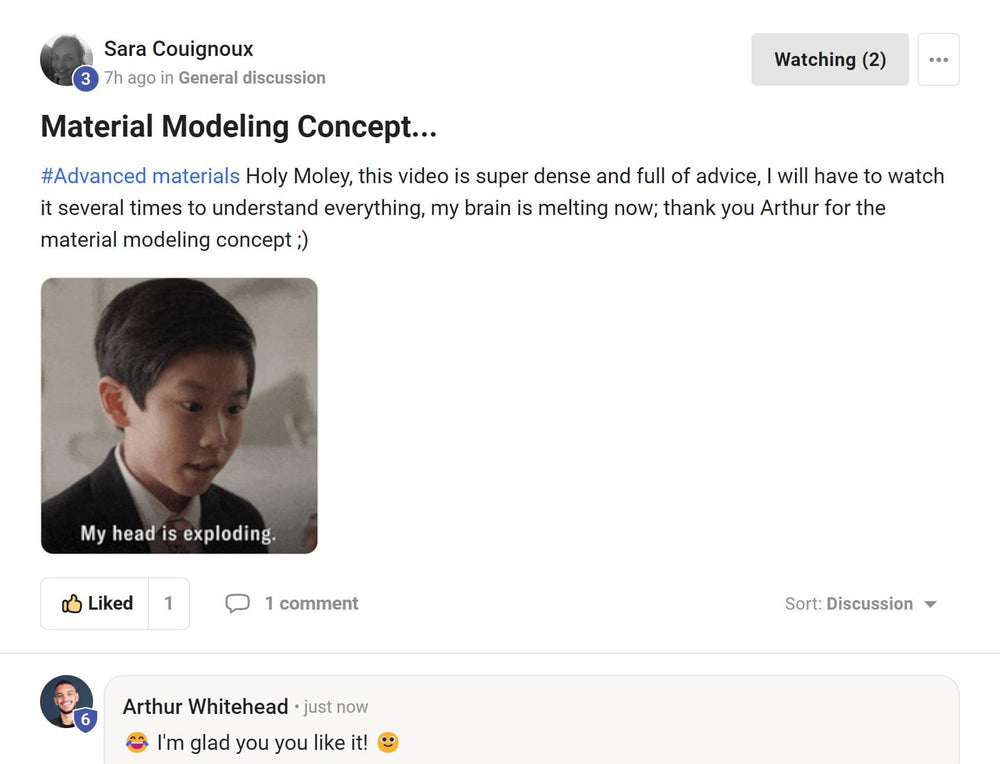The image size is (1000, 764).
Task: Click the level 6 shield badge
Action: click(86, 720)
